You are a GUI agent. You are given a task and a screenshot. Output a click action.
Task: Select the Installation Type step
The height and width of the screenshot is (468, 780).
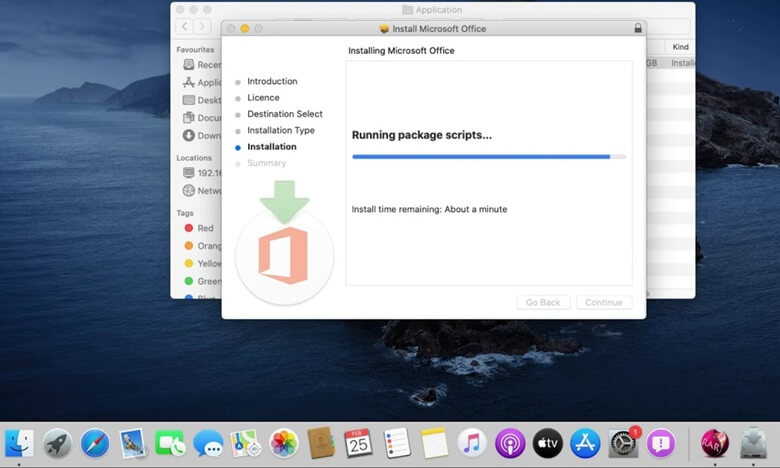tap(281, 130)
